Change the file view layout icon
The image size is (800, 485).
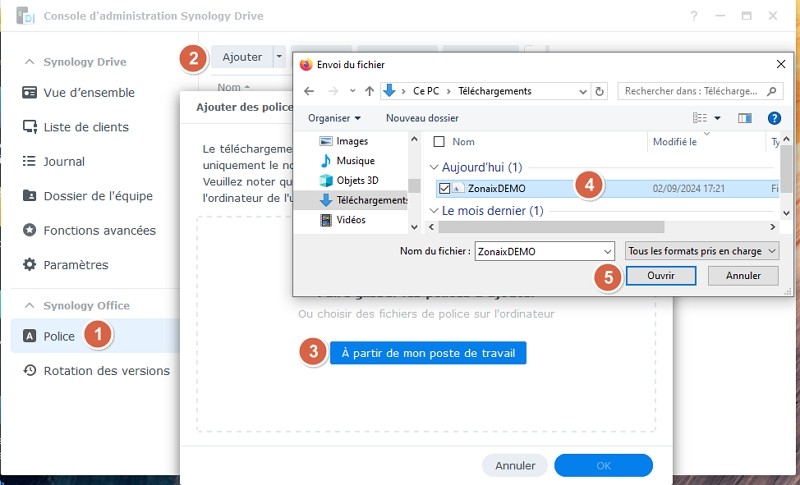click(x=699, y=118)
